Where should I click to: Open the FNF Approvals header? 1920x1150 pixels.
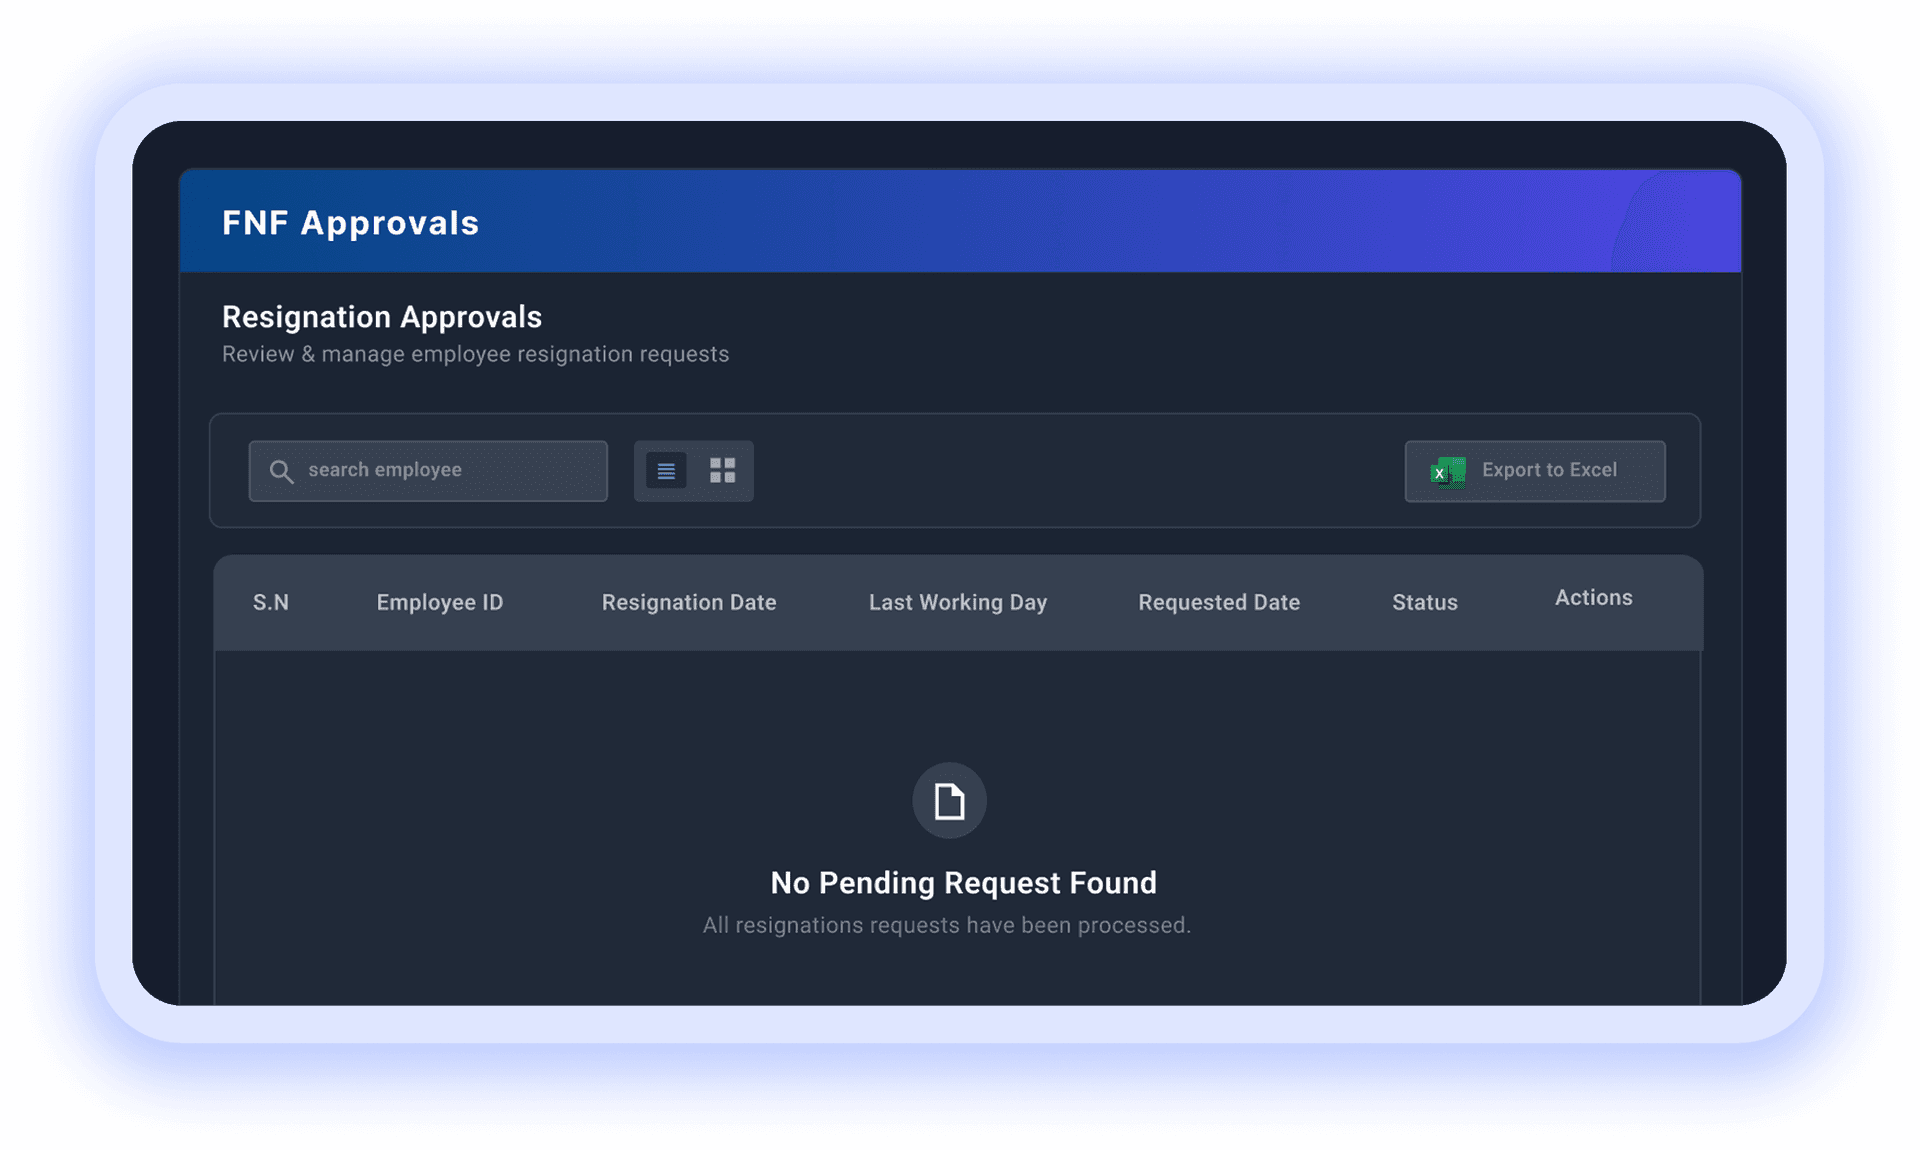point(351,222)
